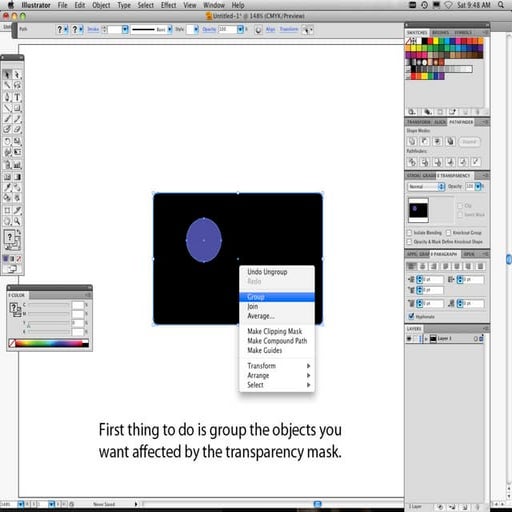Expand Layer 1 disclosure triangle

426,339
